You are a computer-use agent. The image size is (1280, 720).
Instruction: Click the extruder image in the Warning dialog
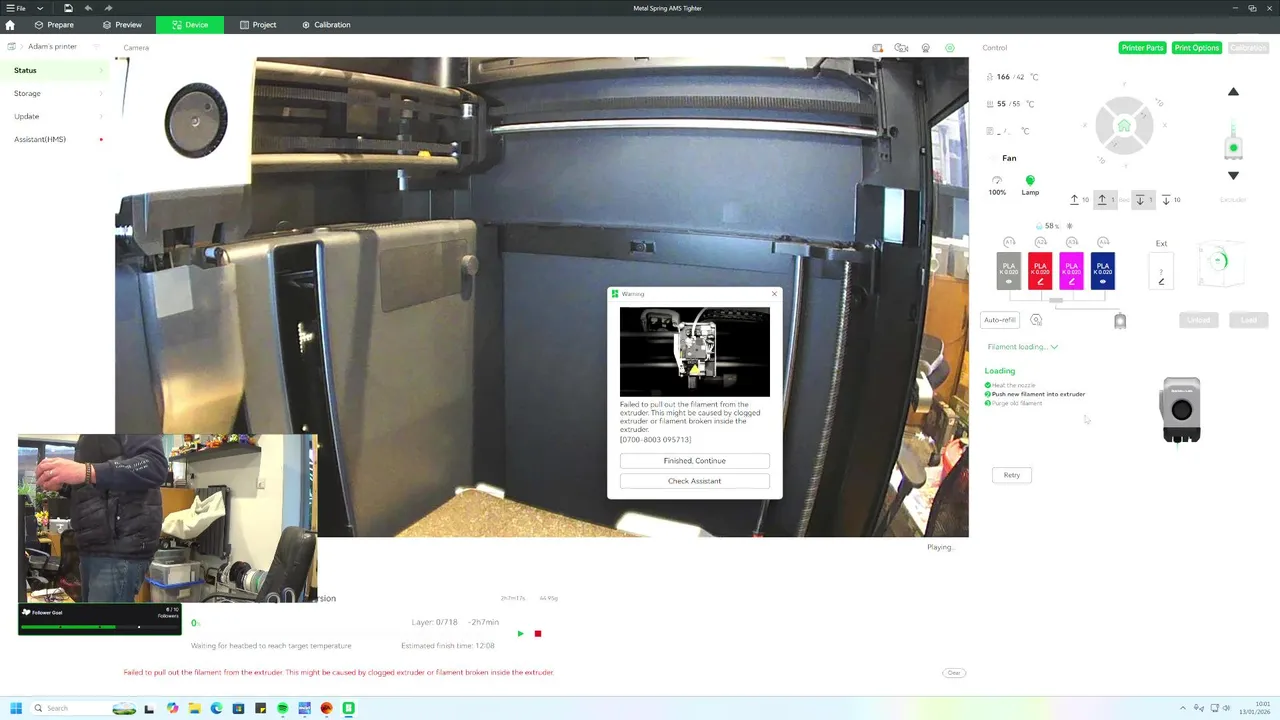pos(695,352)
